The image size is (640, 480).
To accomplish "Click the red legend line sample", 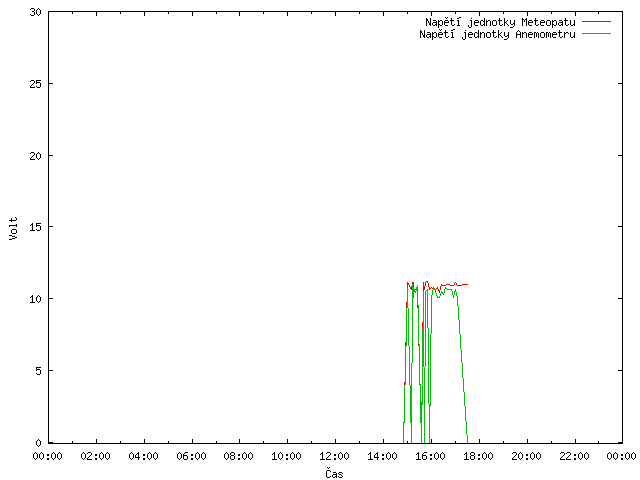I will coord(596,21).
